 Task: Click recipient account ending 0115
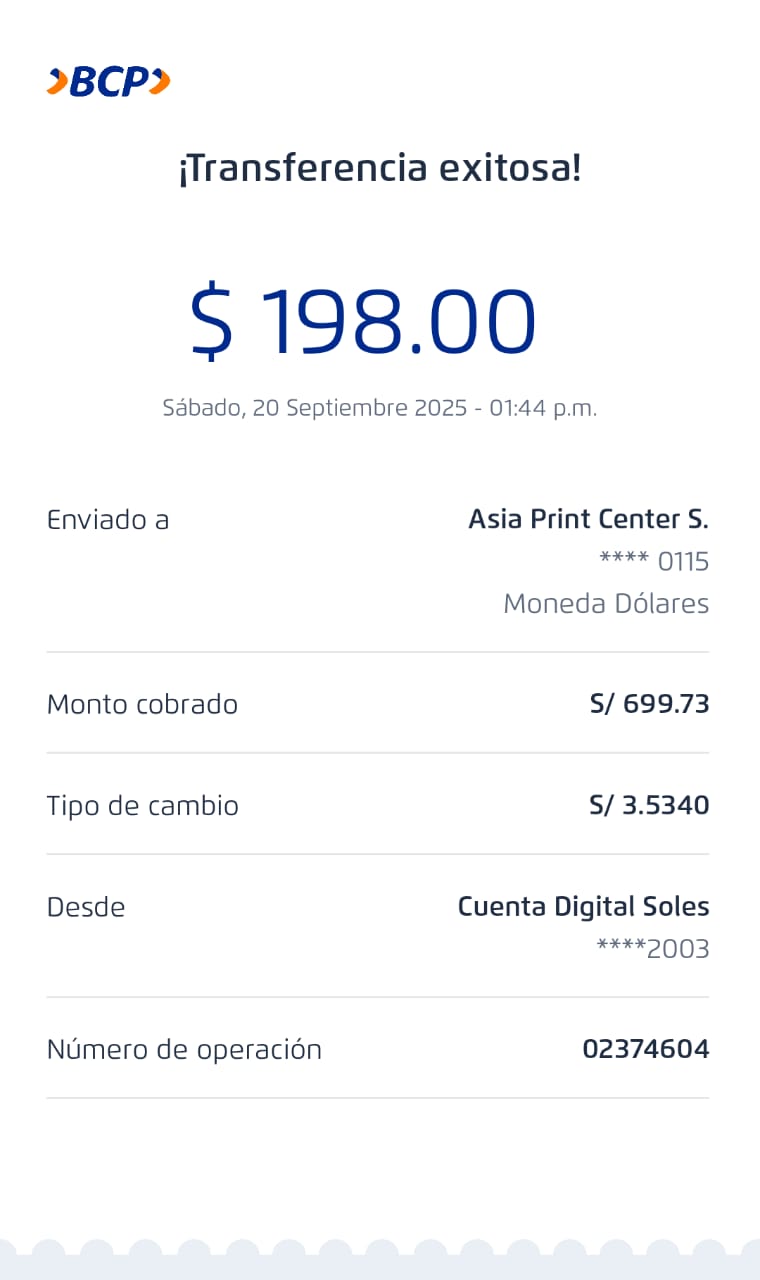tap(654, 562)
